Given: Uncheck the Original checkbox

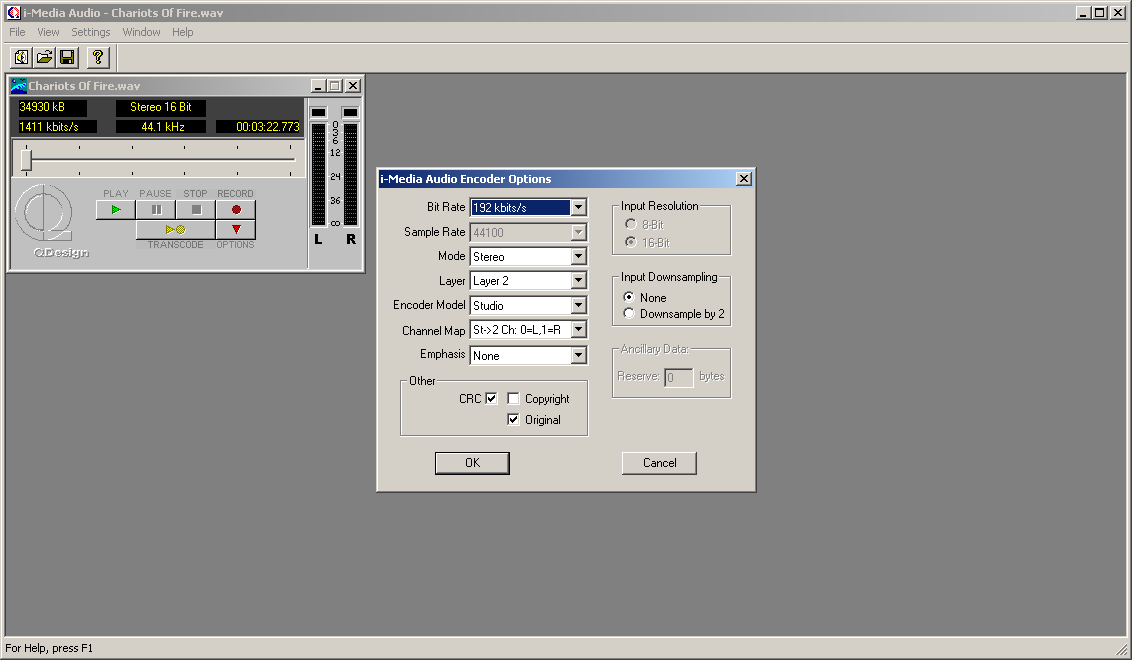Looking at the screenshot, I should (513, 420).
